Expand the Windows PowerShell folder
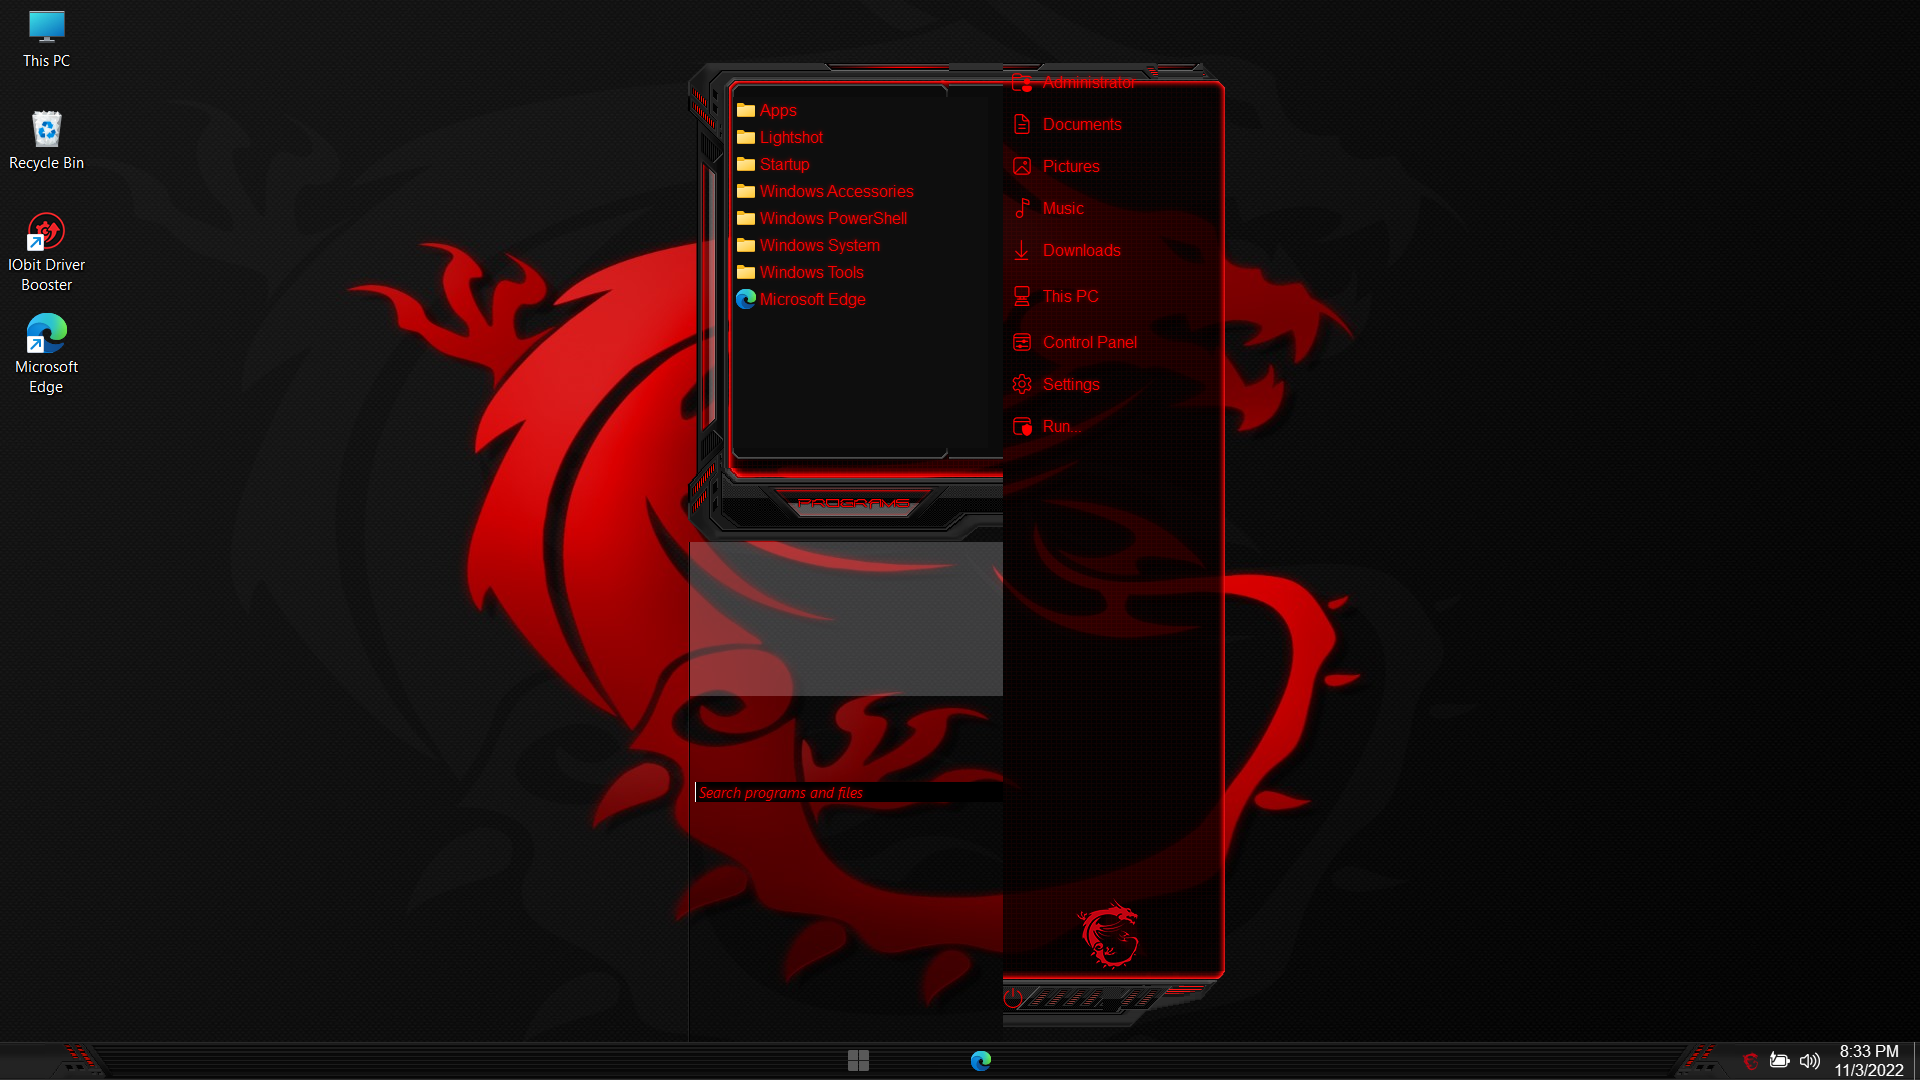1920x1080 pixels. 832,218
